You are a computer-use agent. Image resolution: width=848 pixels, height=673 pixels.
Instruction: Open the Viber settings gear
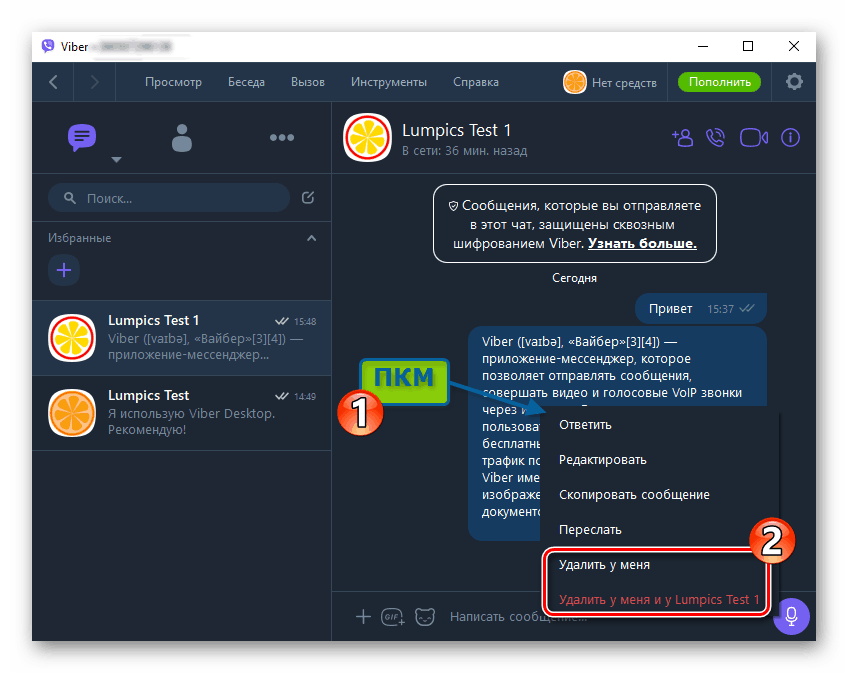pyautogui.click(x=794, y=82)
